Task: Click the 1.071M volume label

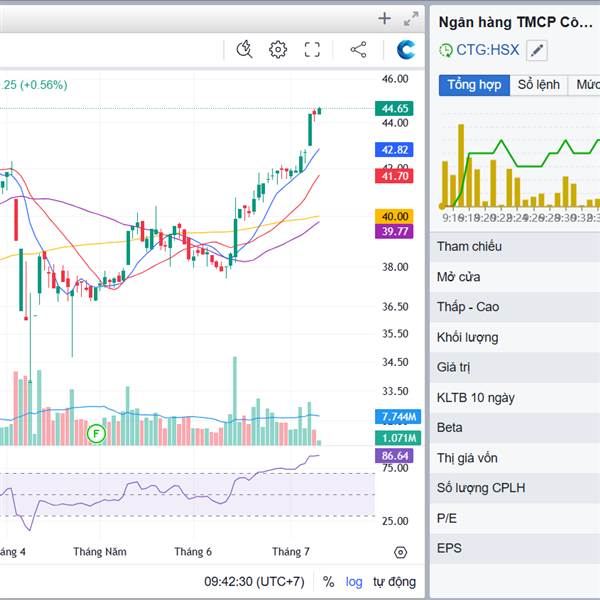Action: [398, 438]
